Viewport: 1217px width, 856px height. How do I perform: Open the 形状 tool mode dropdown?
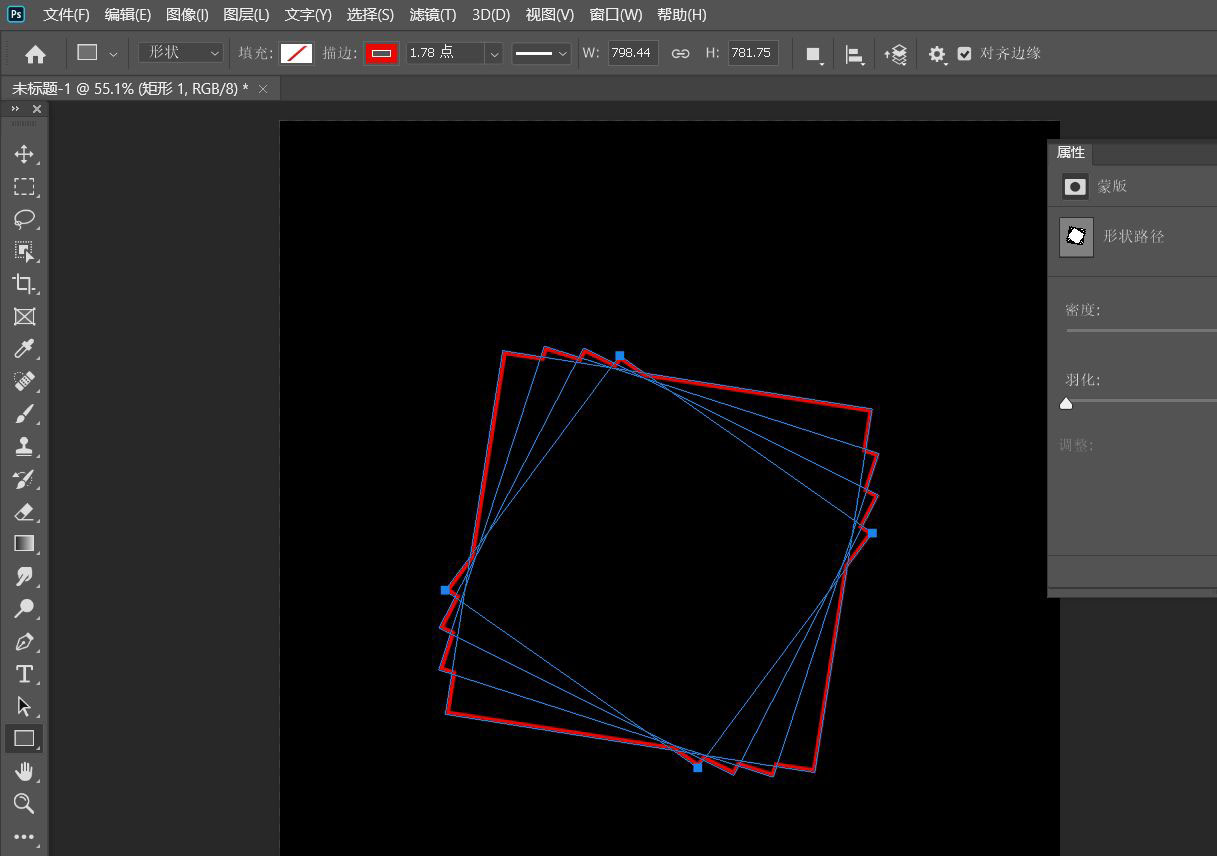point(181,53)
